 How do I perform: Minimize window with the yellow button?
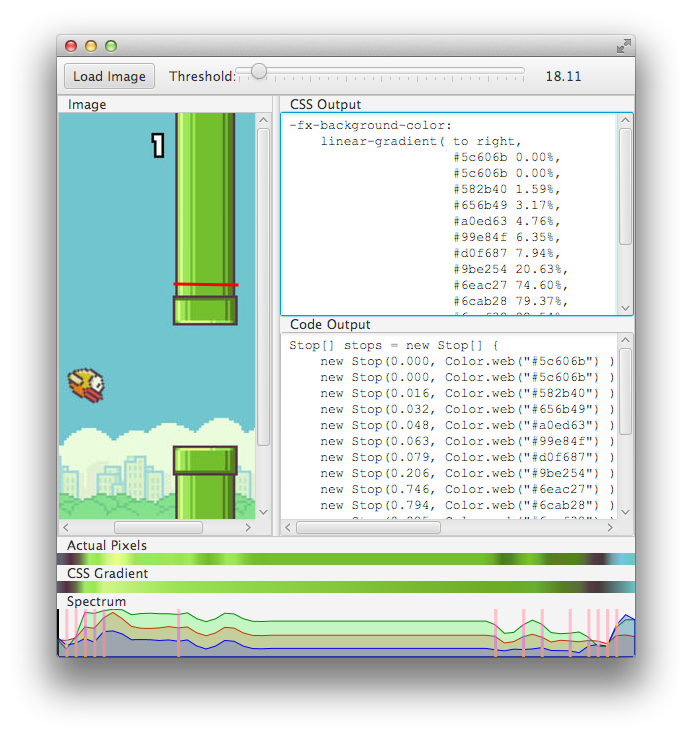pyautogui.click(x=91, y=46)
